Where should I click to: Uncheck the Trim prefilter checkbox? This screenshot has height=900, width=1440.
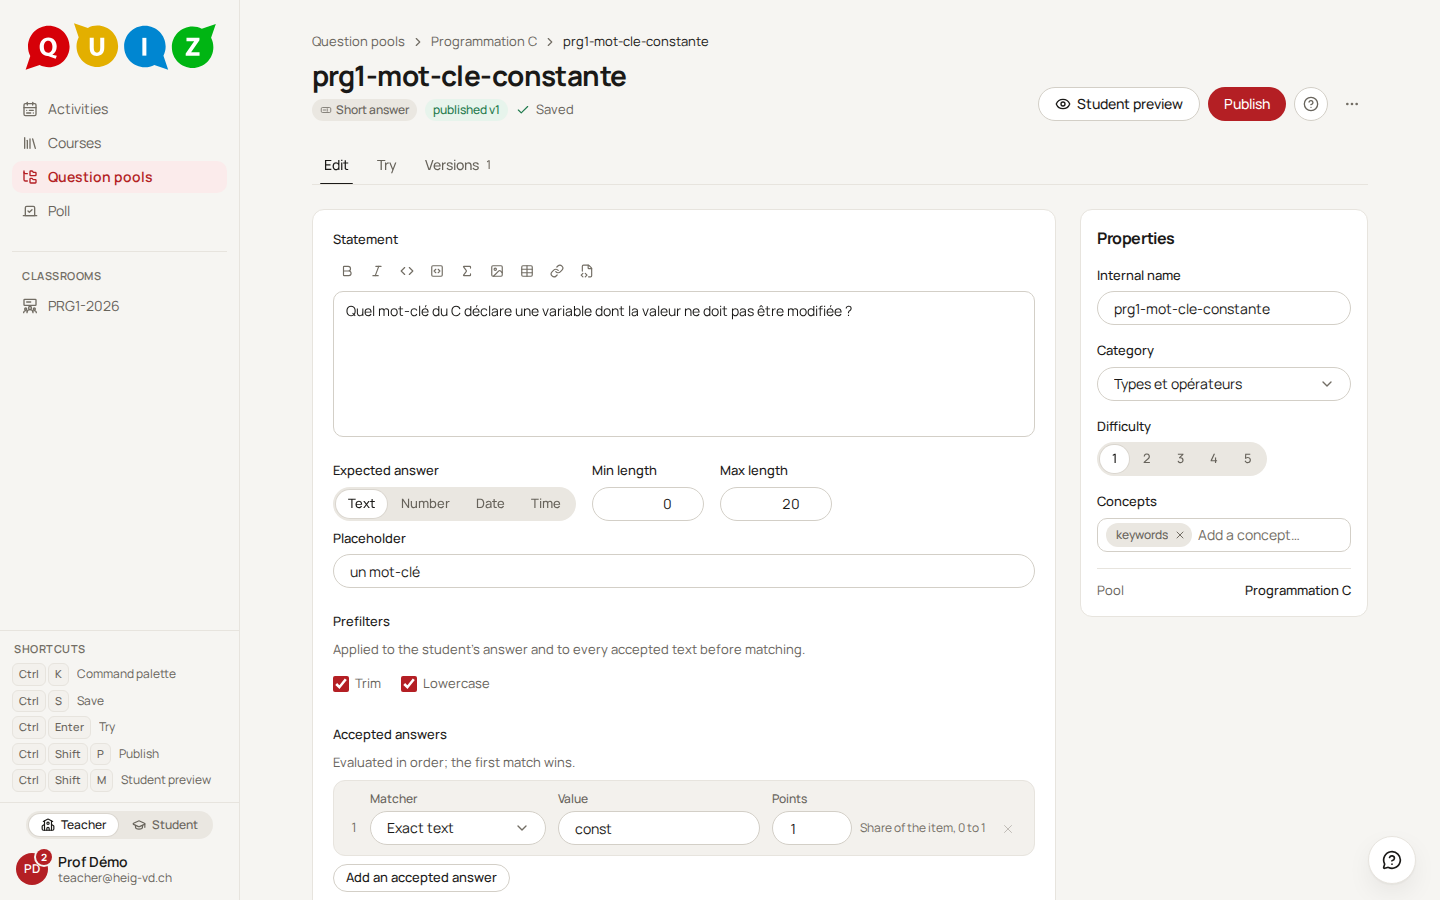(341, 684)
